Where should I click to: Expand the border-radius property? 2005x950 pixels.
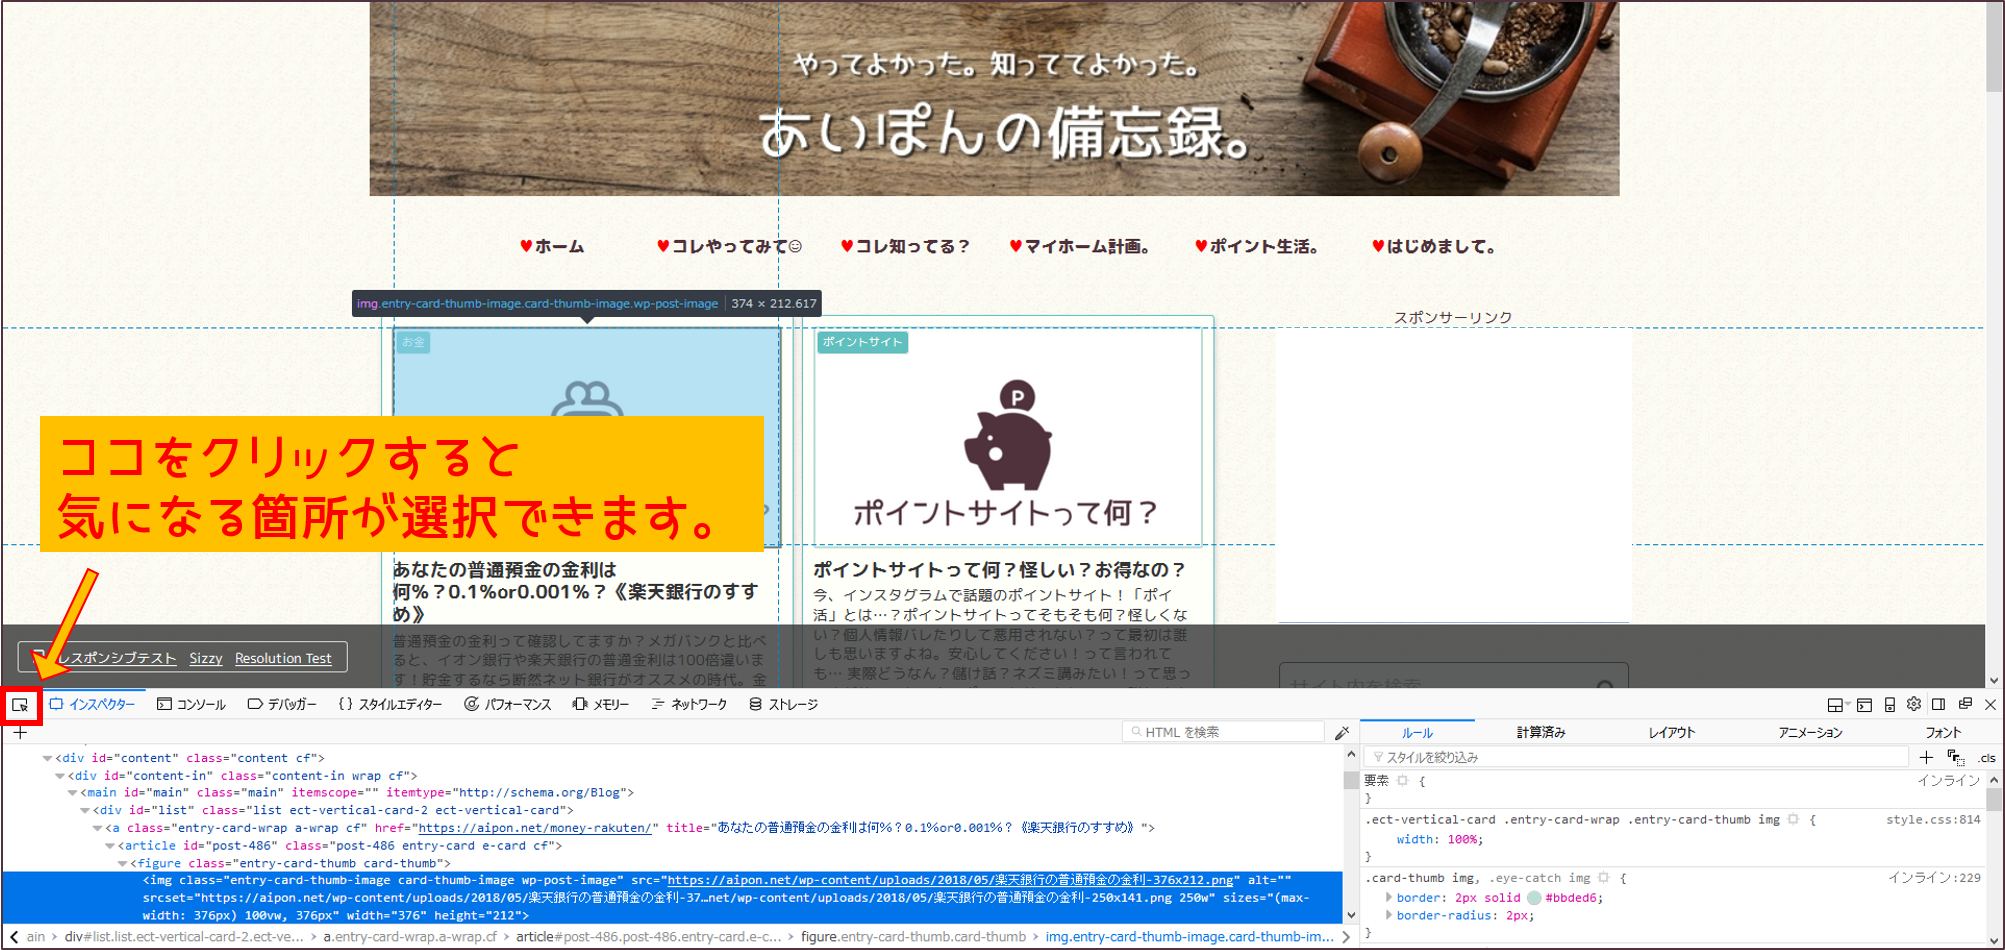(x=1388, y=915)
